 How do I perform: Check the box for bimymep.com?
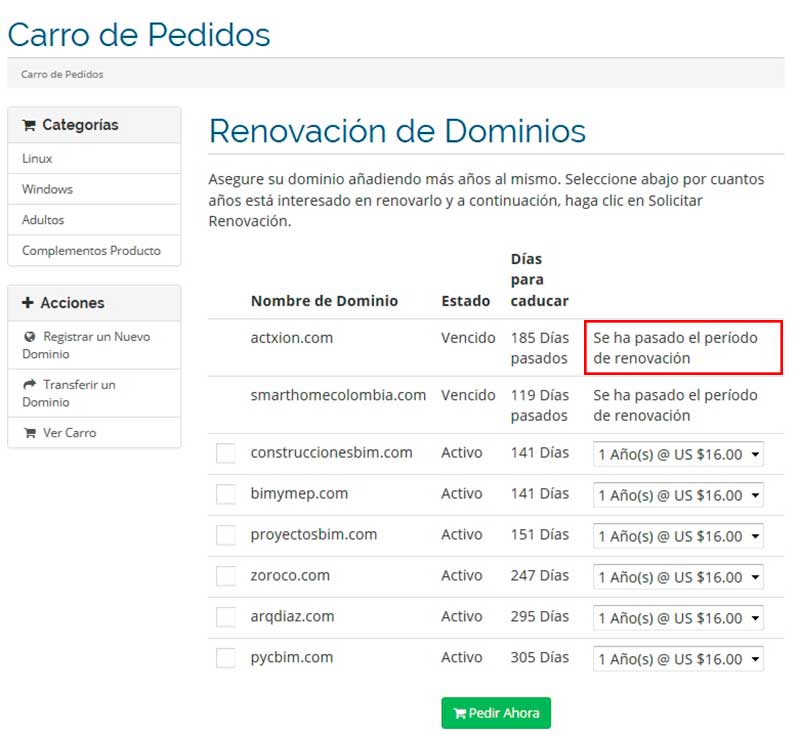coord(226,494)
